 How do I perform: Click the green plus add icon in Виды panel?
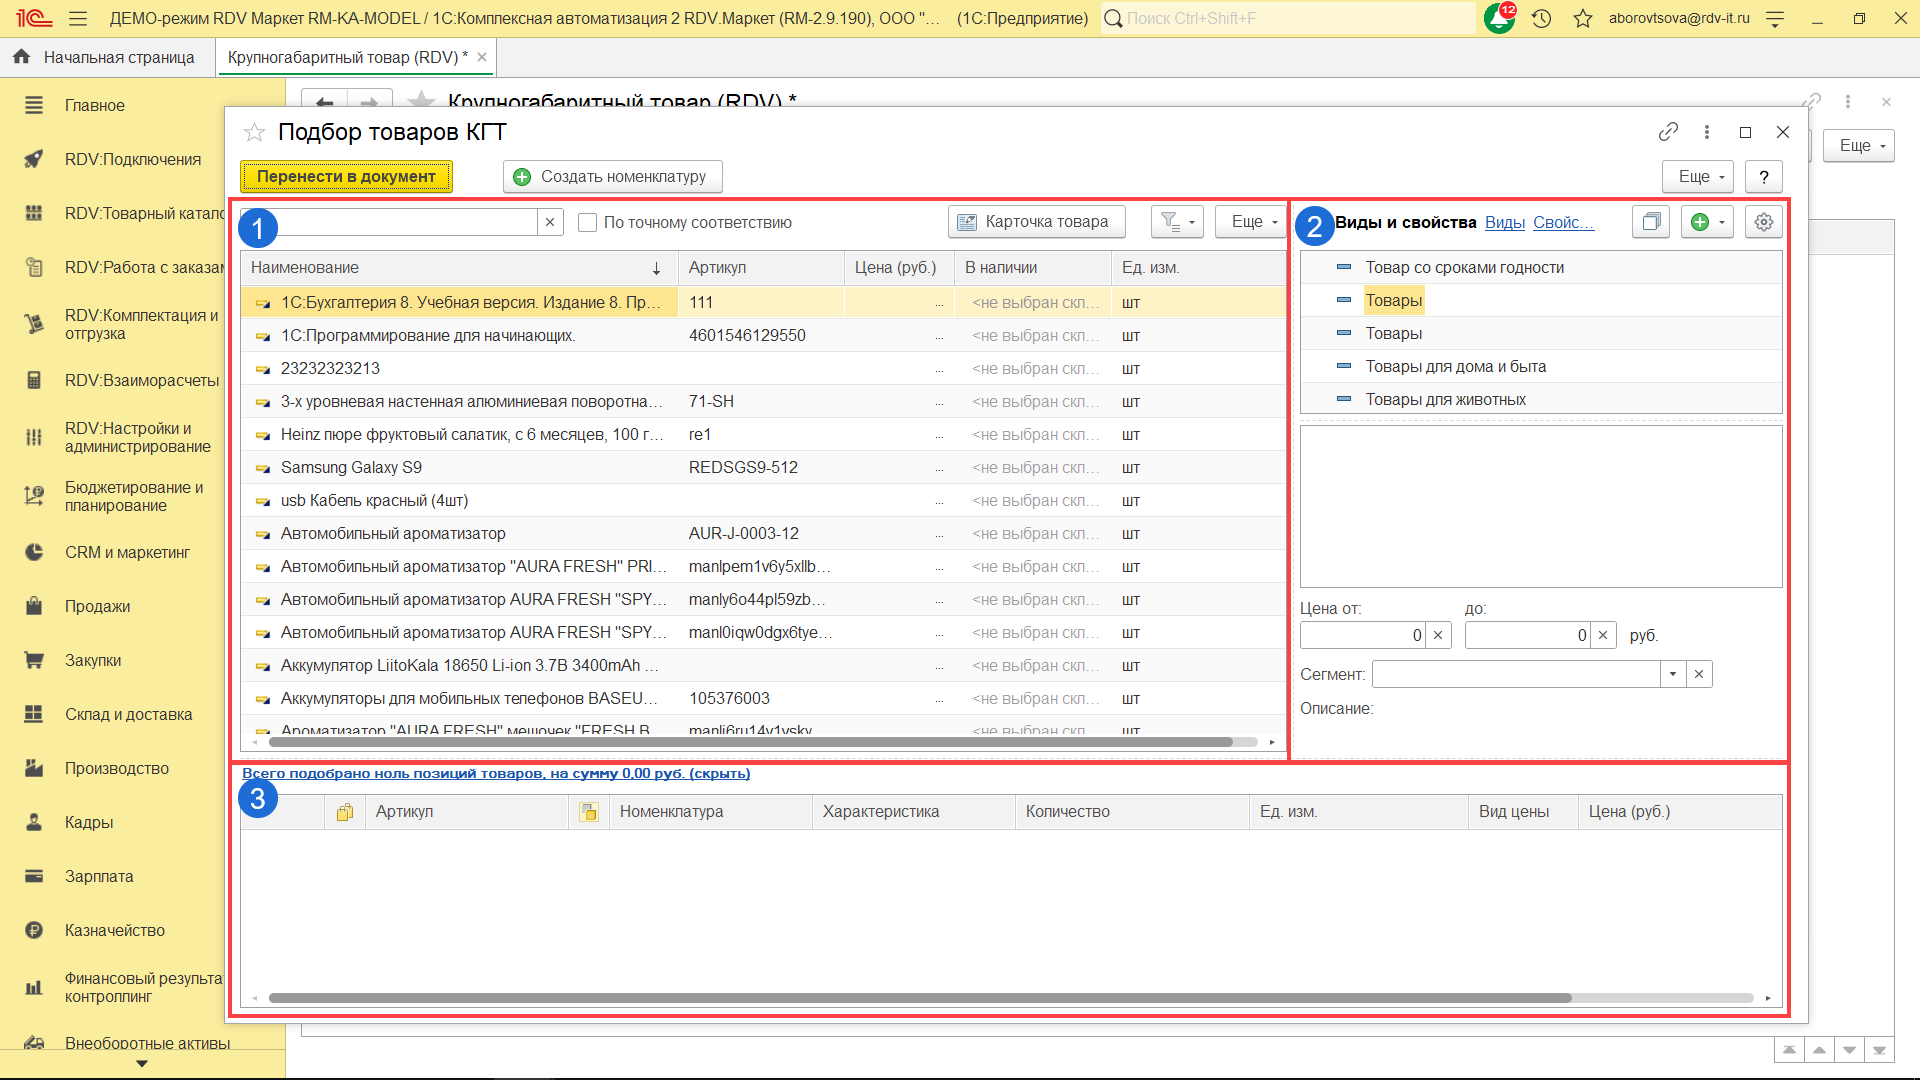(x=1700, y=222)
